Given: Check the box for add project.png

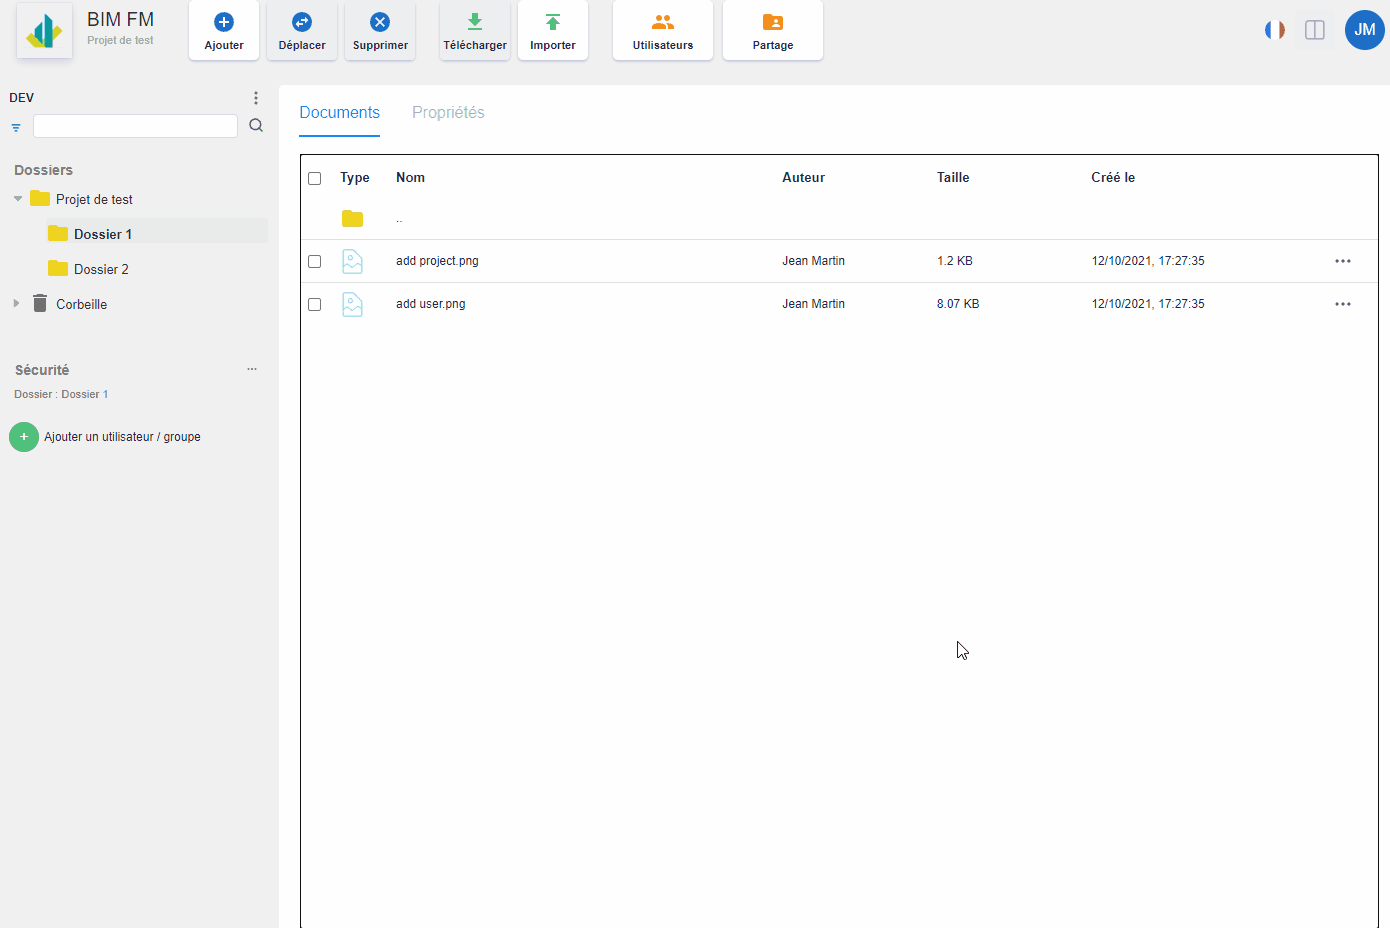Looking at the screenshot, I should tap(315, 261).
